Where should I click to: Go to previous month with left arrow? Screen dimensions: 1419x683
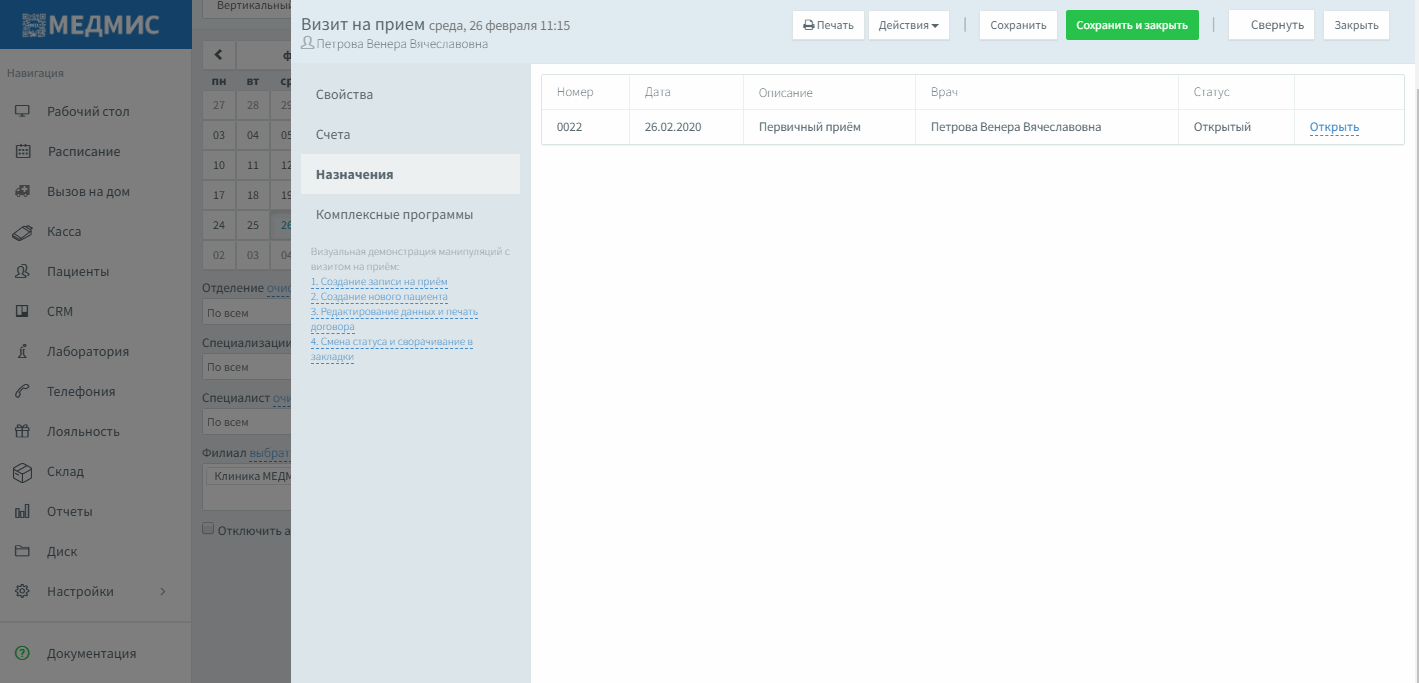tap(218, 55)
